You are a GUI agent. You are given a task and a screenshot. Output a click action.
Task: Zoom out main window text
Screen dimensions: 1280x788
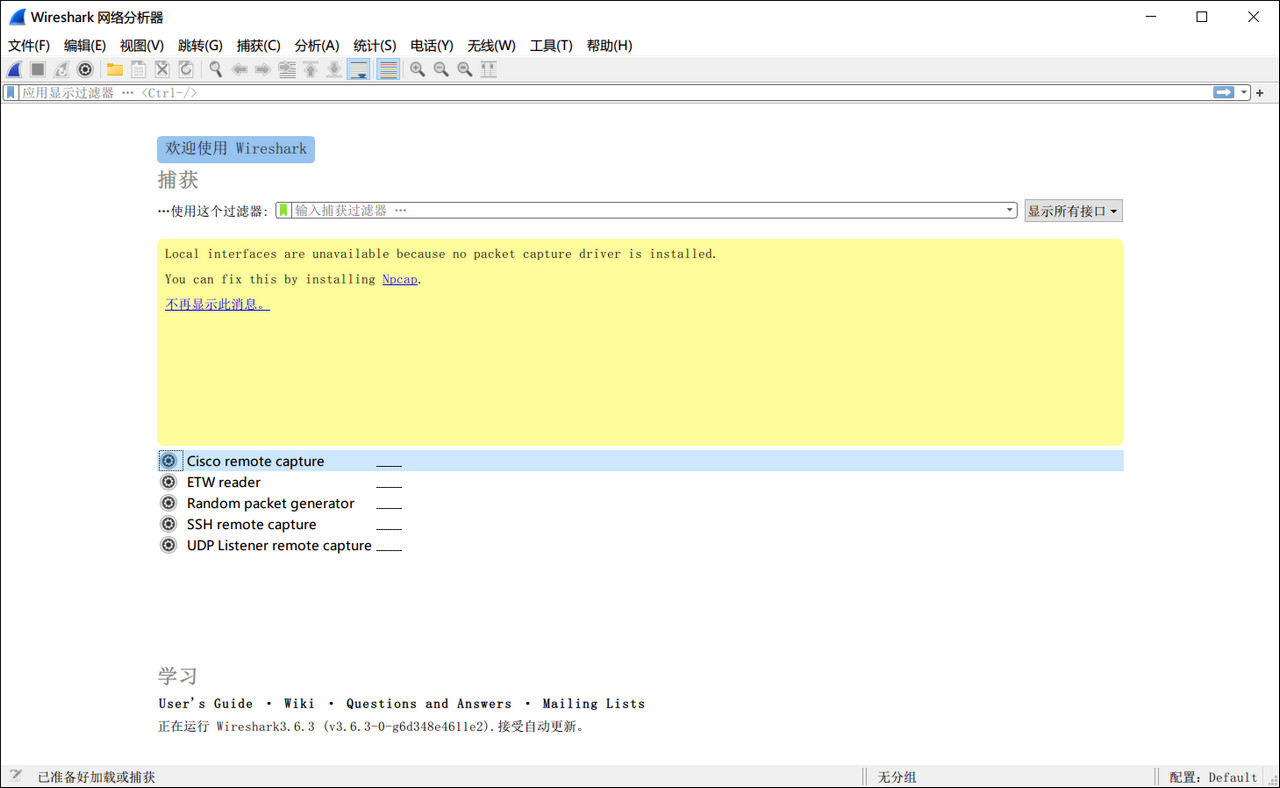(441, 69)
